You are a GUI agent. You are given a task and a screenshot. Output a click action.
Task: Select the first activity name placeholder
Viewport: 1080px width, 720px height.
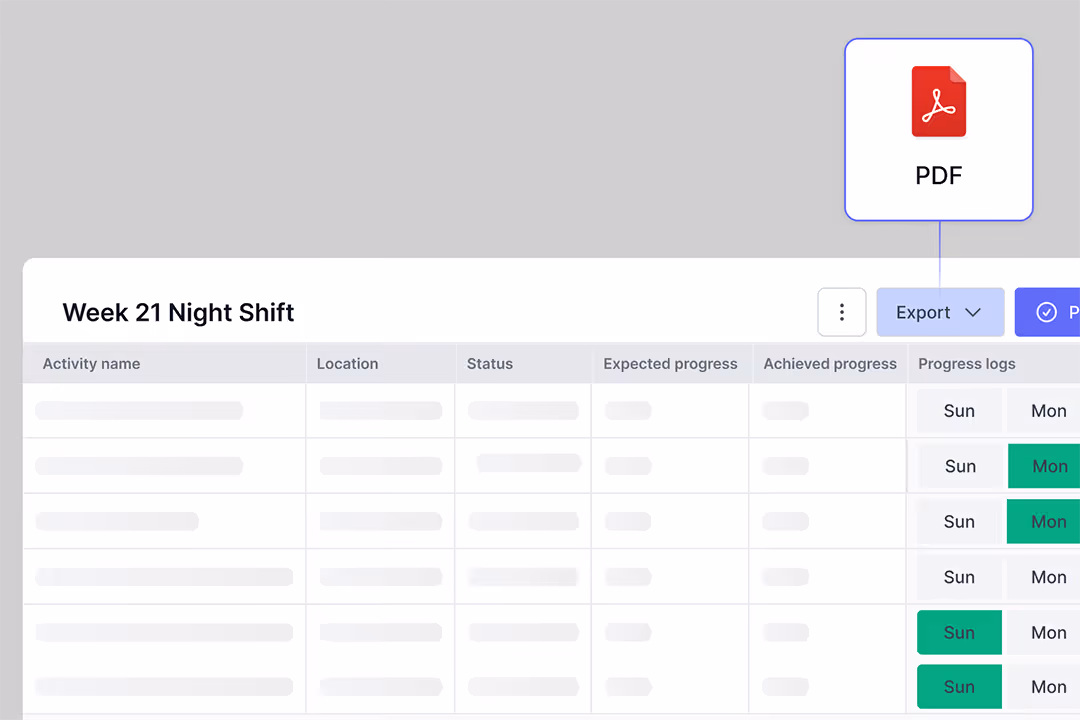coord(139,410)
